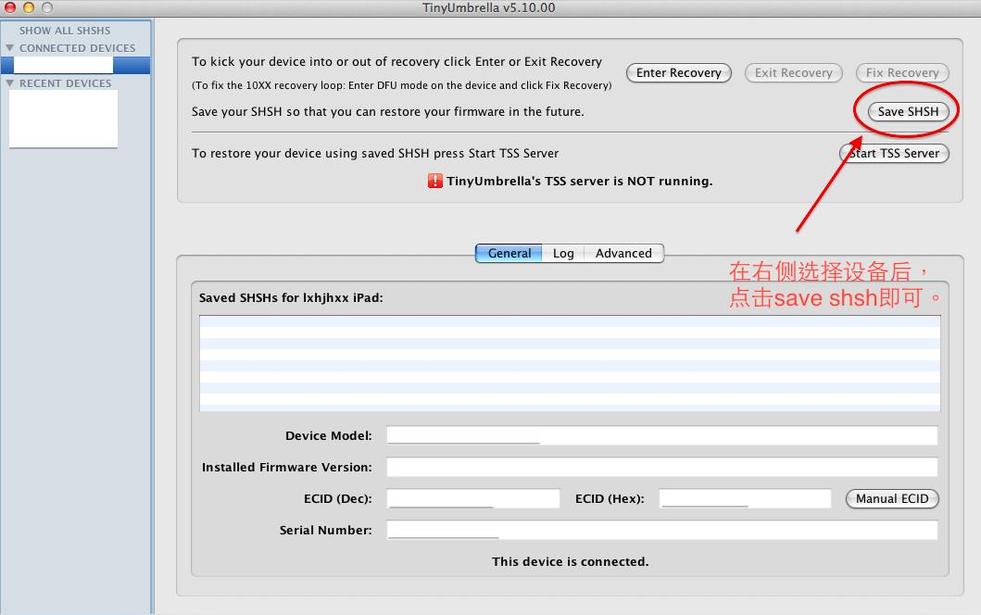
Task: Focus the ECID (Dec) field
Action: pyautogui.click(x=473, y=499)
